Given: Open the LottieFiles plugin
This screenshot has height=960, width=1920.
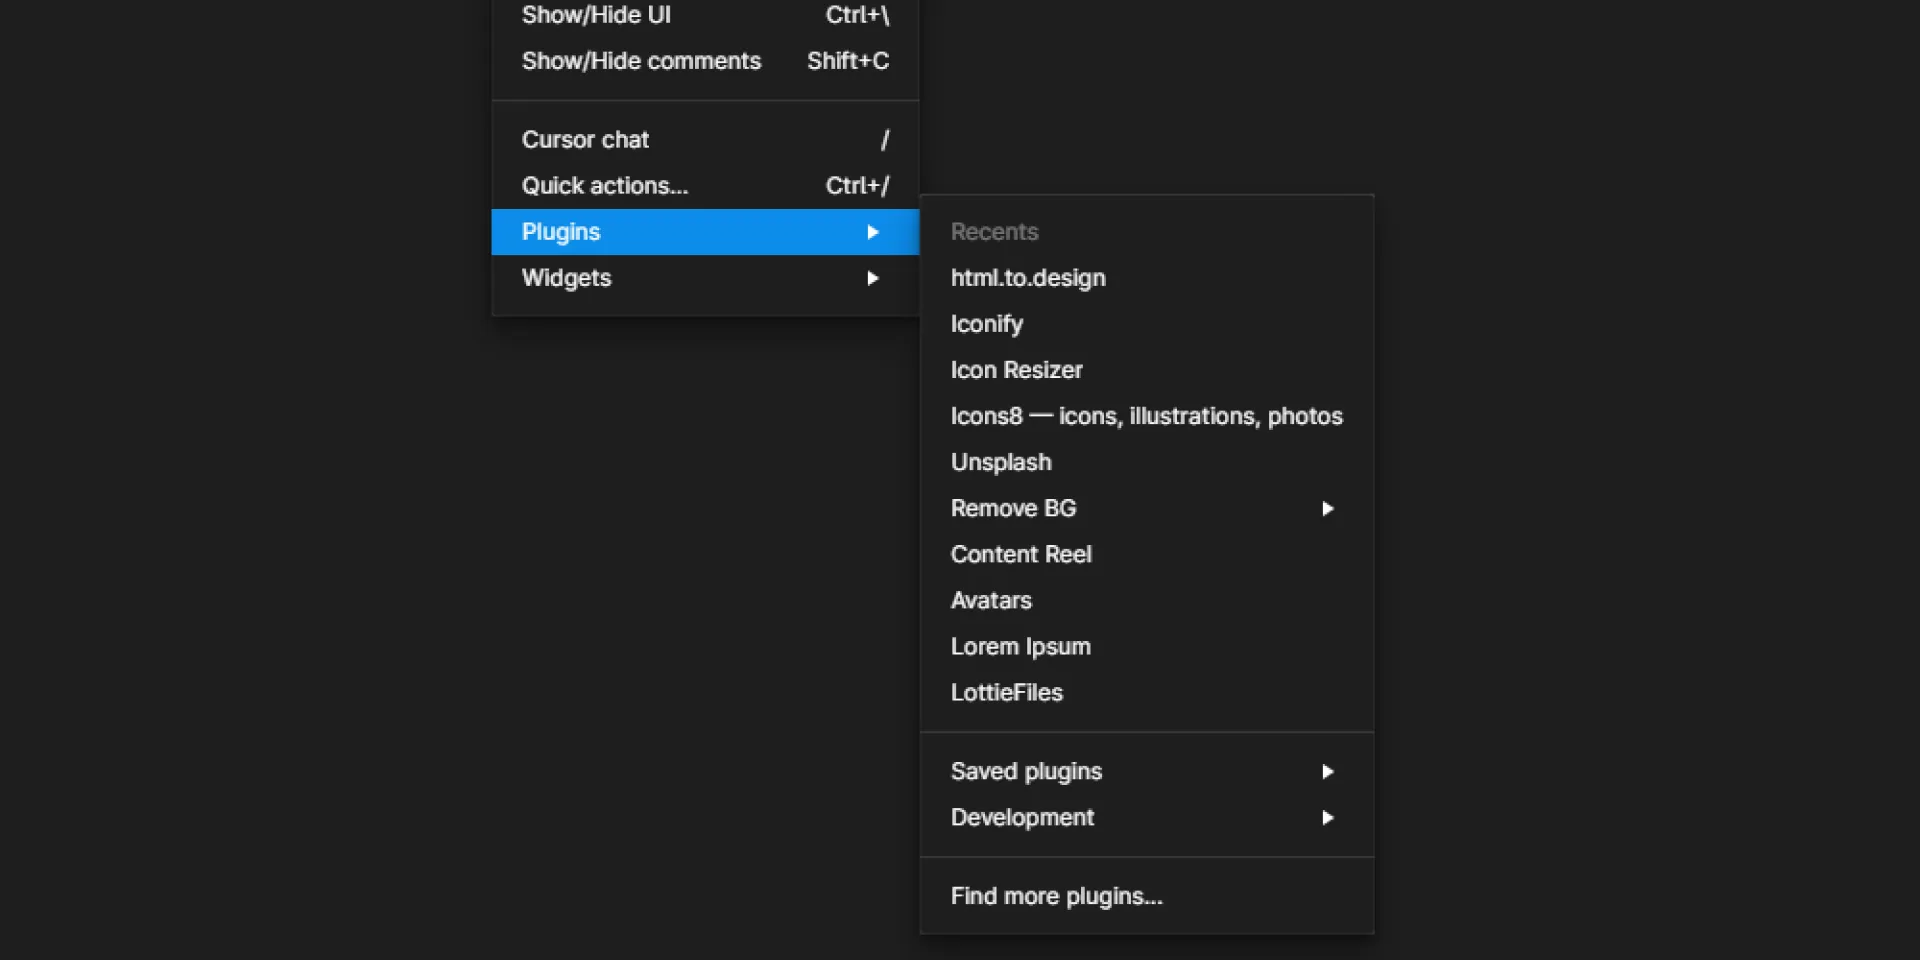Looking at the screenshot, I should click(1147, 692).
